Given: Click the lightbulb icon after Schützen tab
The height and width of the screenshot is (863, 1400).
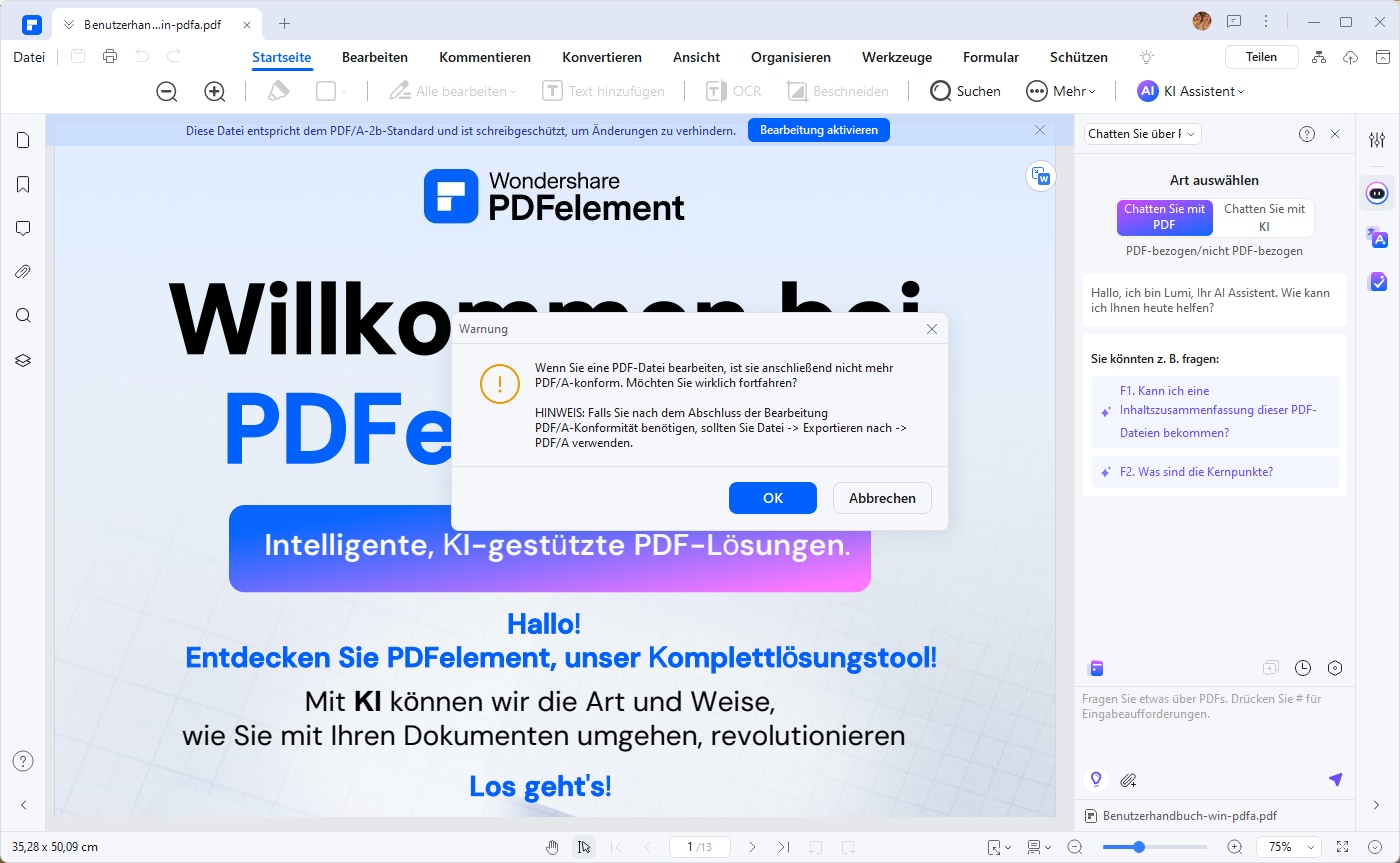Looking at the screenshot, I should point(1146,57).
